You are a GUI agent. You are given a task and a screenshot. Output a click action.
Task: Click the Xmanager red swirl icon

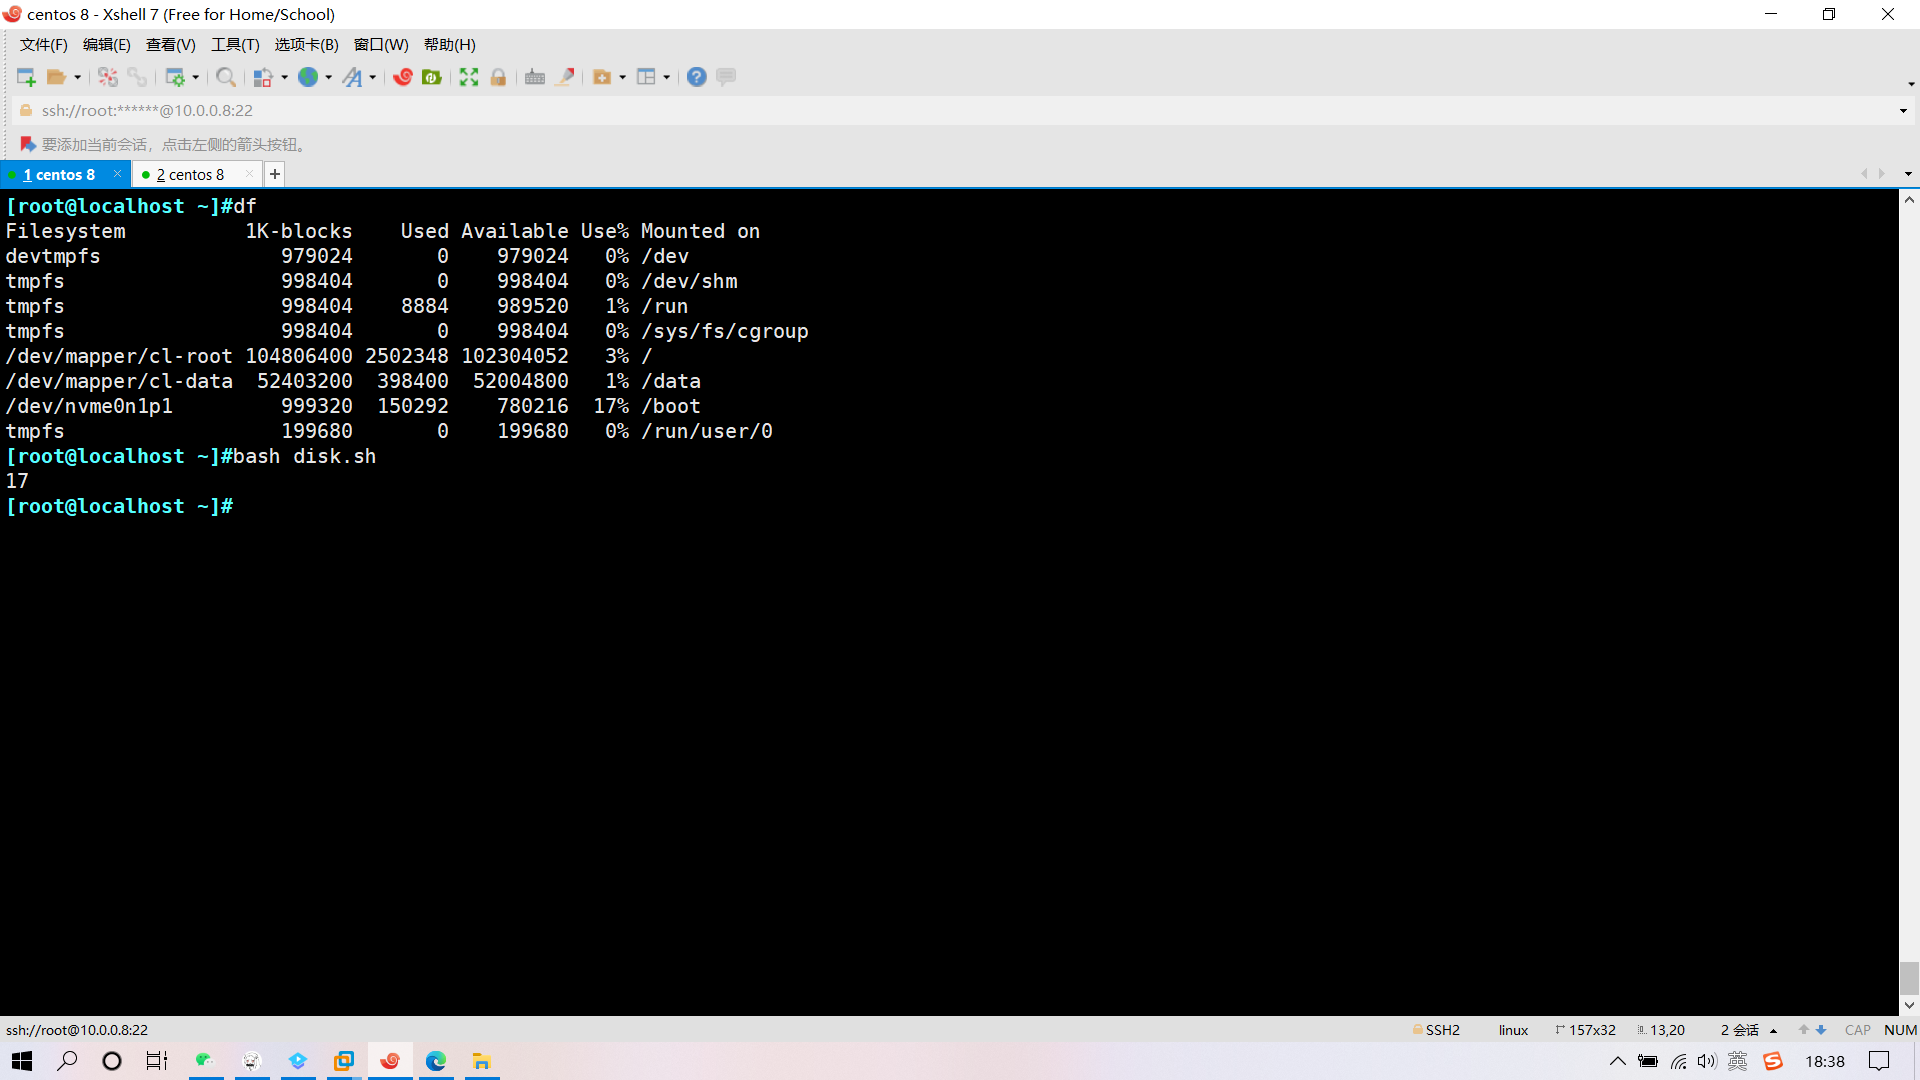pos(403,77)
